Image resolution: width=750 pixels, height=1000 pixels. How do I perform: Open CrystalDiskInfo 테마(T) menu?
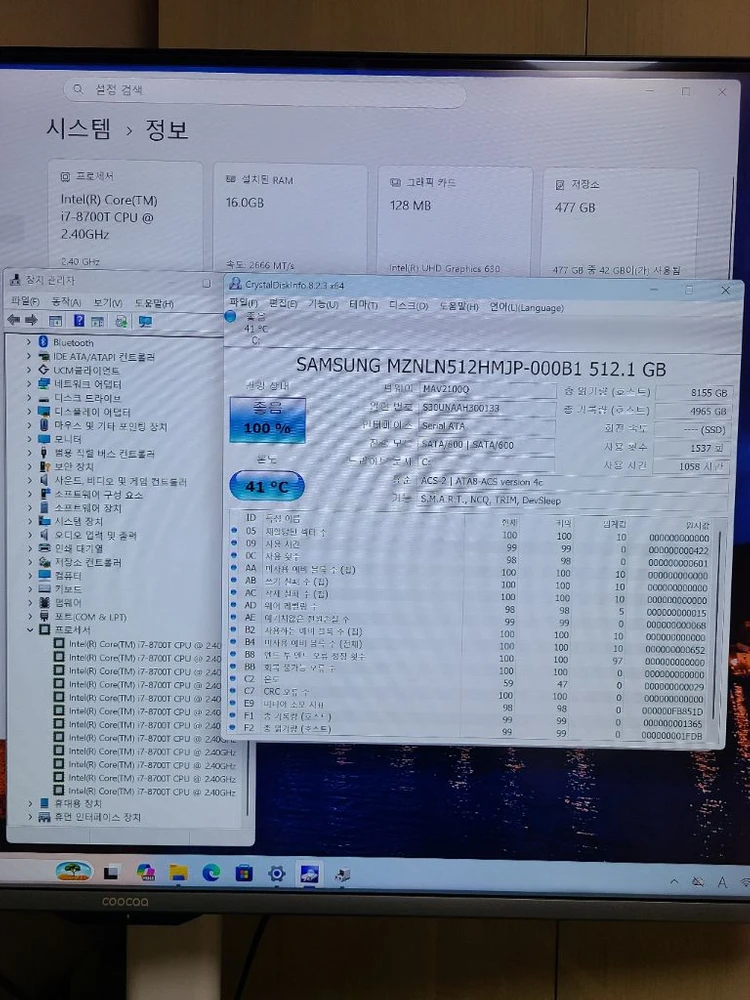tap(363, 305)
